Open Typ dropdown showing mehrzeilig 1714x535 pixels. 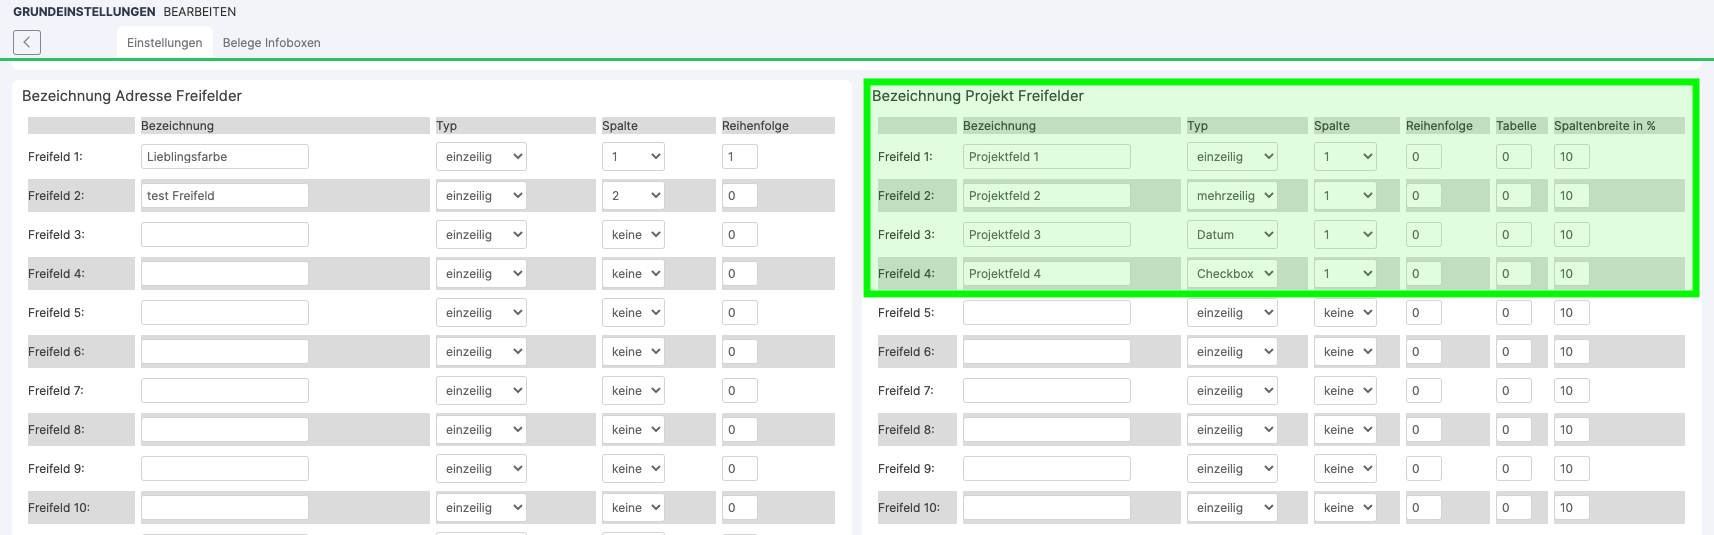1232,196
